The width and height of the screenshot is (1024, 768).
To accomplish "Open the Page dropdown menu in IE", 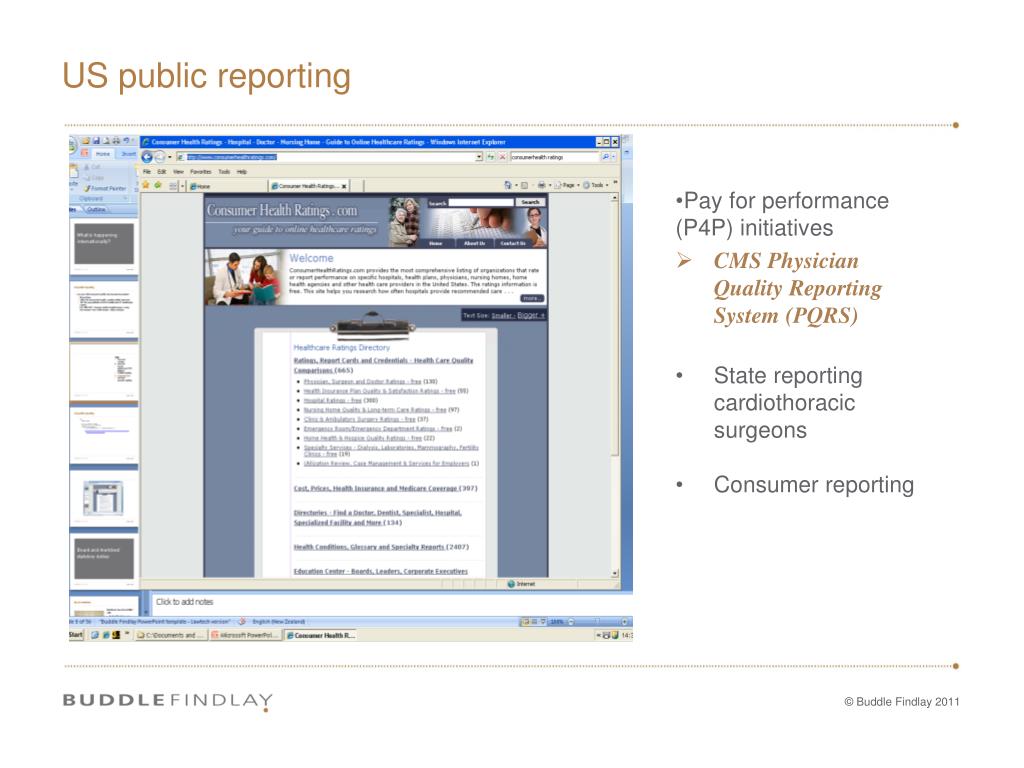I will tap(568, 185).
